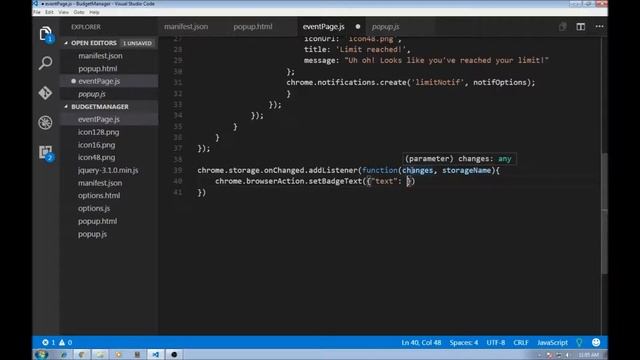Click the system clock in taskbar
Screen dimensions: 640x360
589,355
